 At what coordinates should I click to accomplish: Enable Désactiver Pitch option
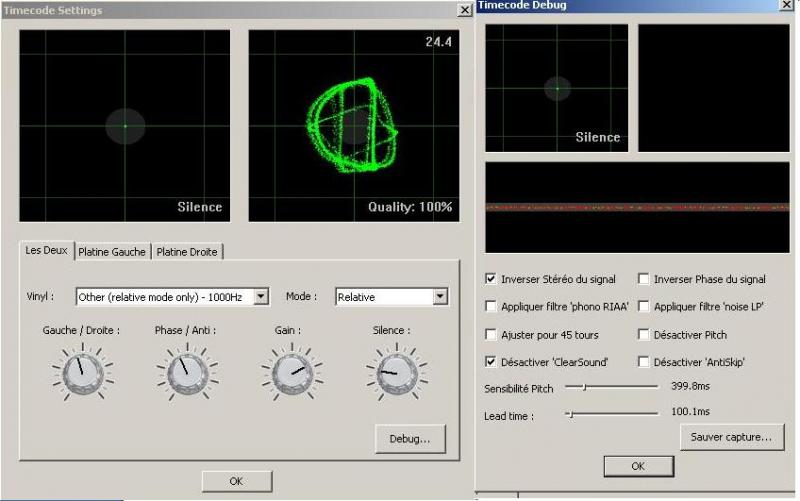point(644,334)
